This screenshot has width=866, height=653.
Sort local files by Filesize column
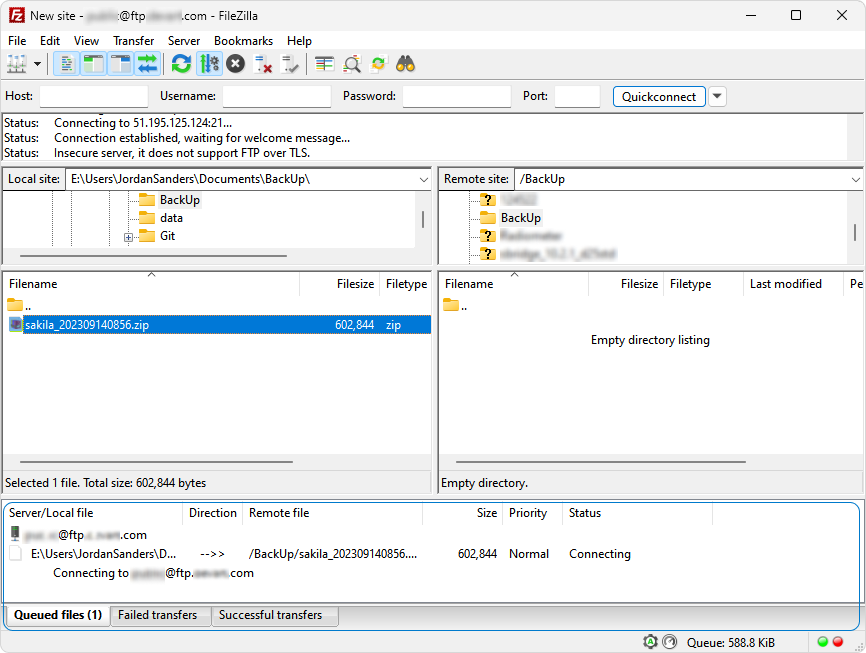[x=339, y=284]
